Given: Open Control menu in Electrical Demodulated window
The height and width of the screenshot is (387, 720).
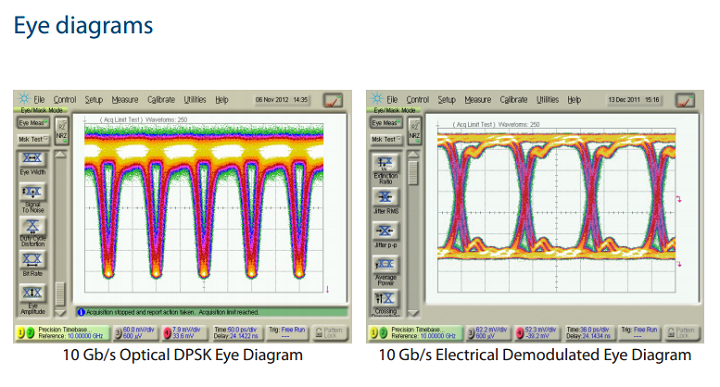Looking at the screenshot, I should pos(417,100).
